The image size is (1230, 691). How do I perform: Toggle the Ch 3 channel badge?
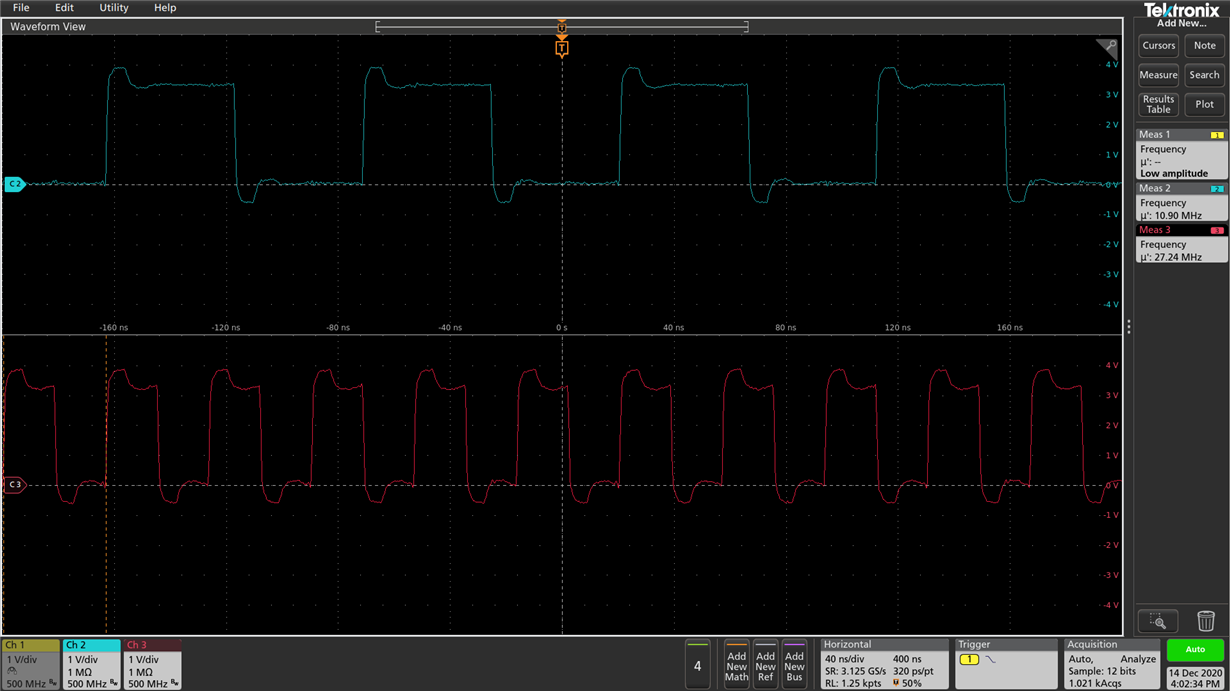pos(153,665)
